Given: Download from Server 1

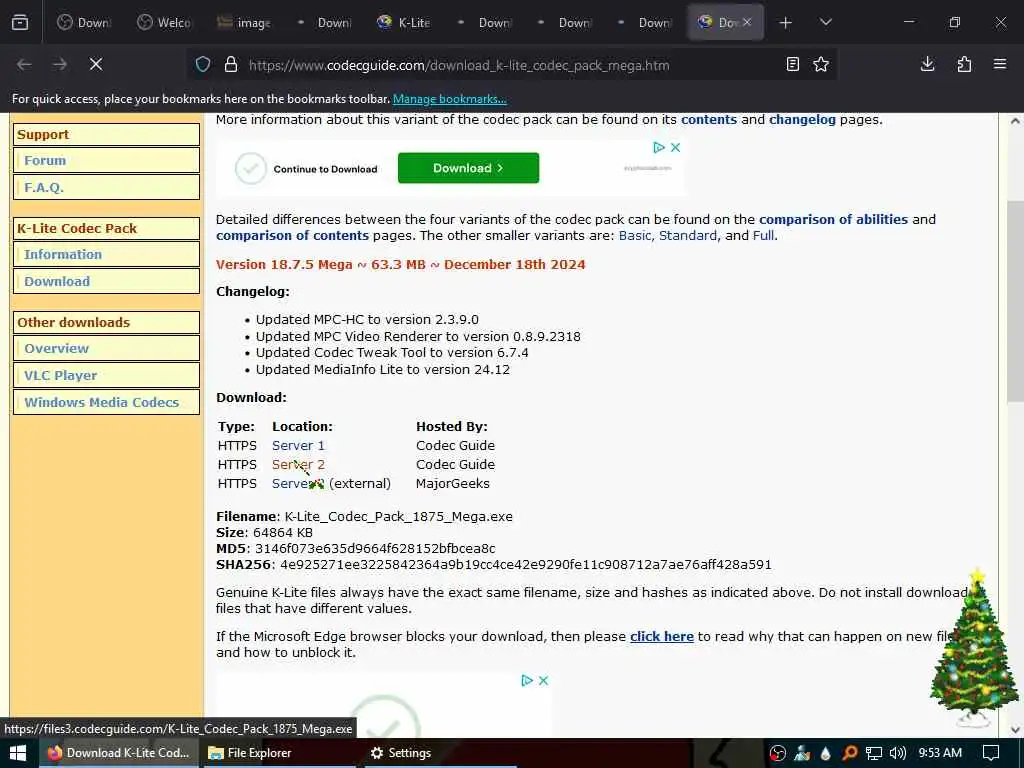Looking at the screenshot, I should point(298,445).
